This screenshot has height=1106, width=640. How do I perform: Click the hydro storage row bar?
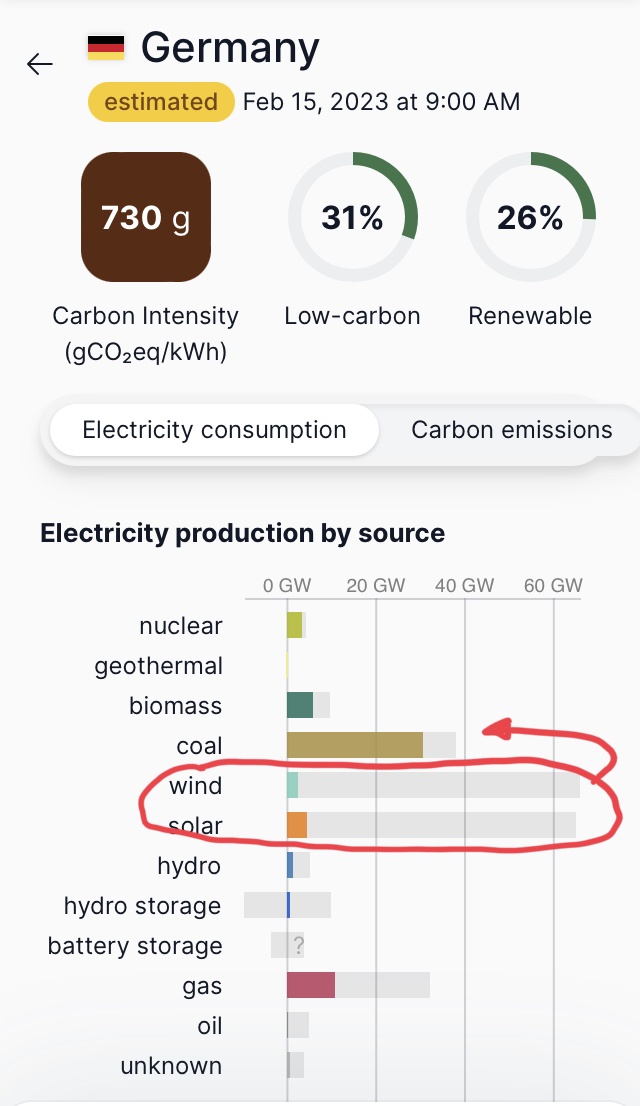(x=288, y=906)
